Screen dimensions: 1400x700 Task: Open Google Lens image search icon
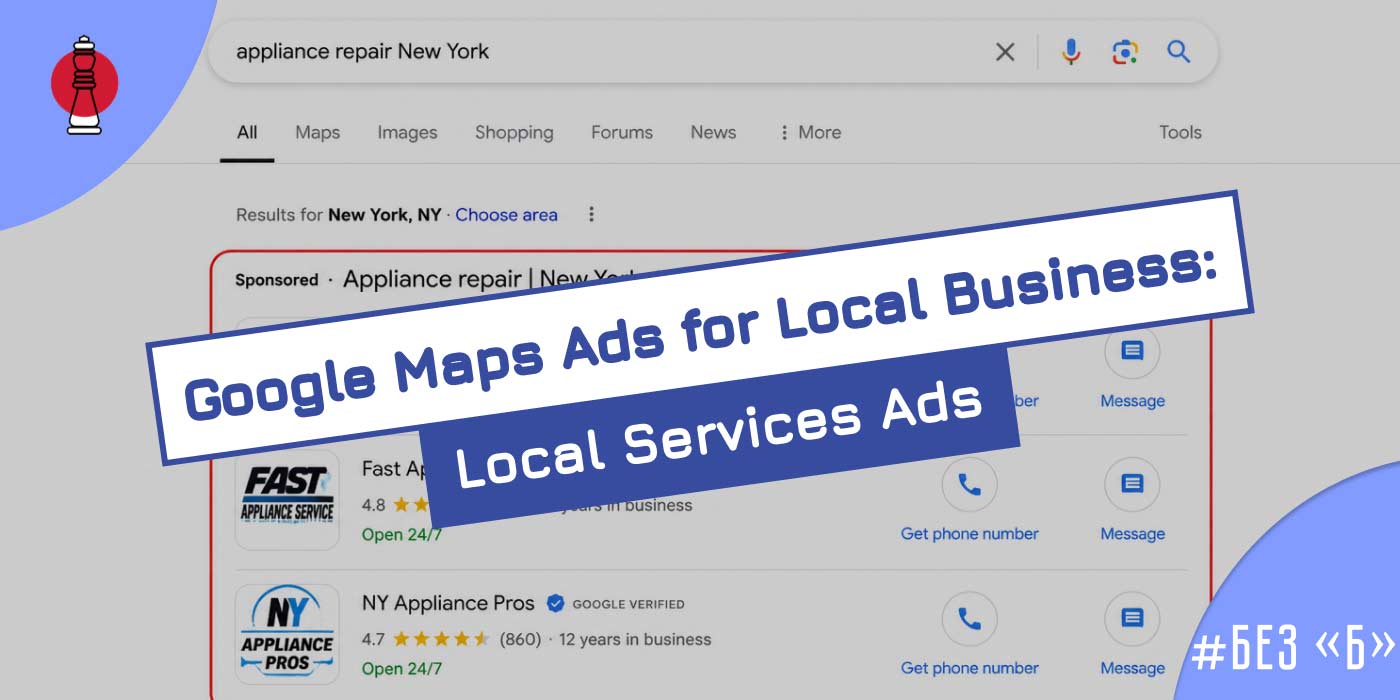[1125, 52]
